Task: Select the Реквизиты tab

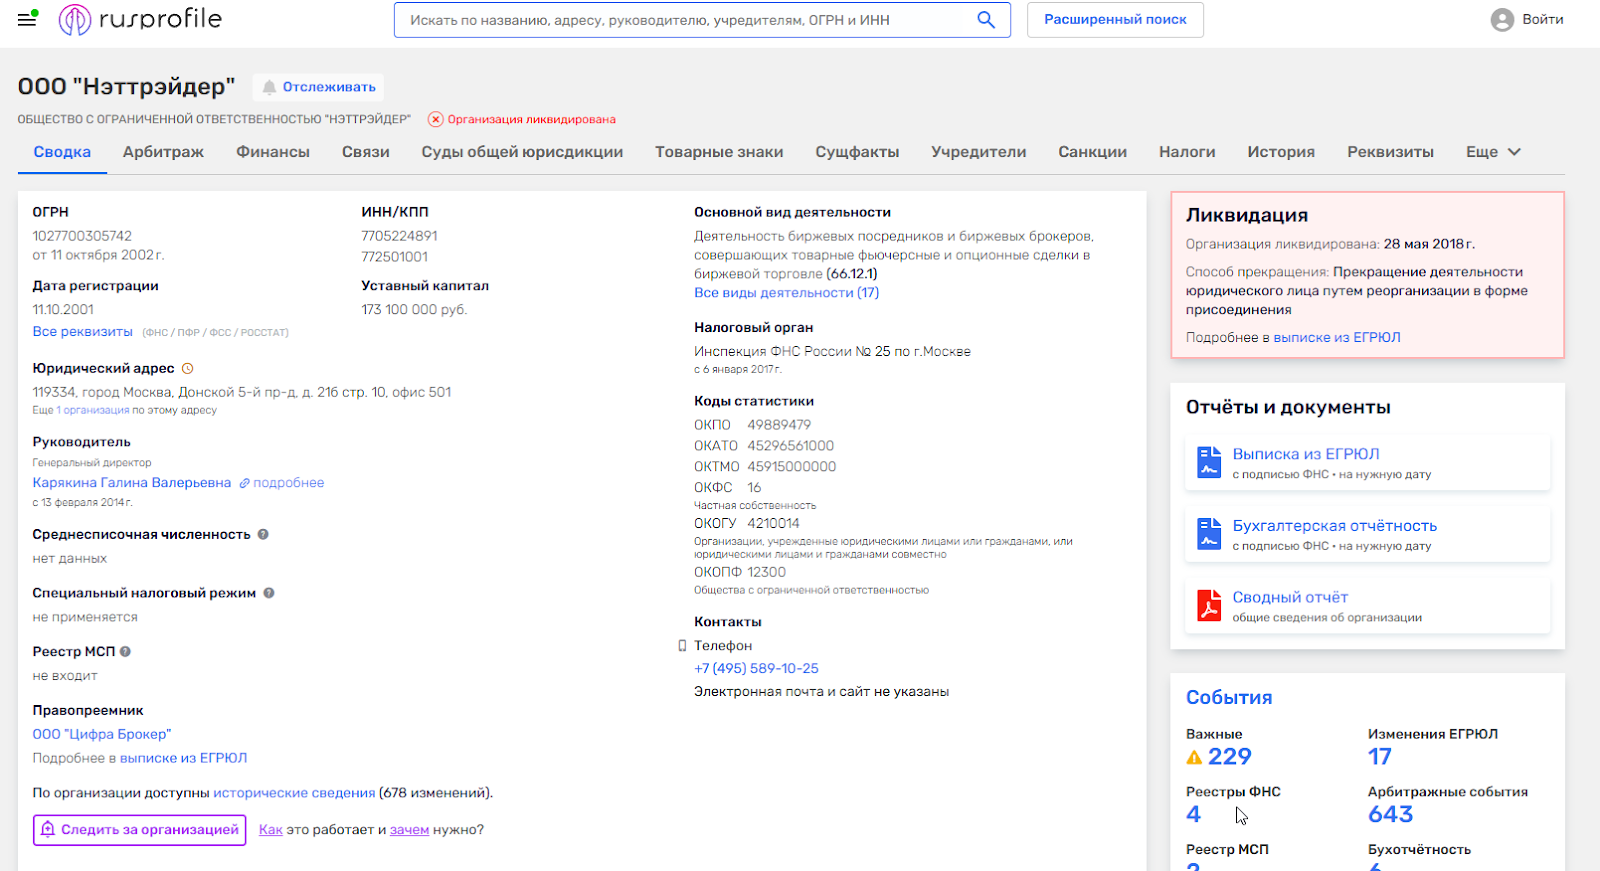Action: coord(1390,152)
